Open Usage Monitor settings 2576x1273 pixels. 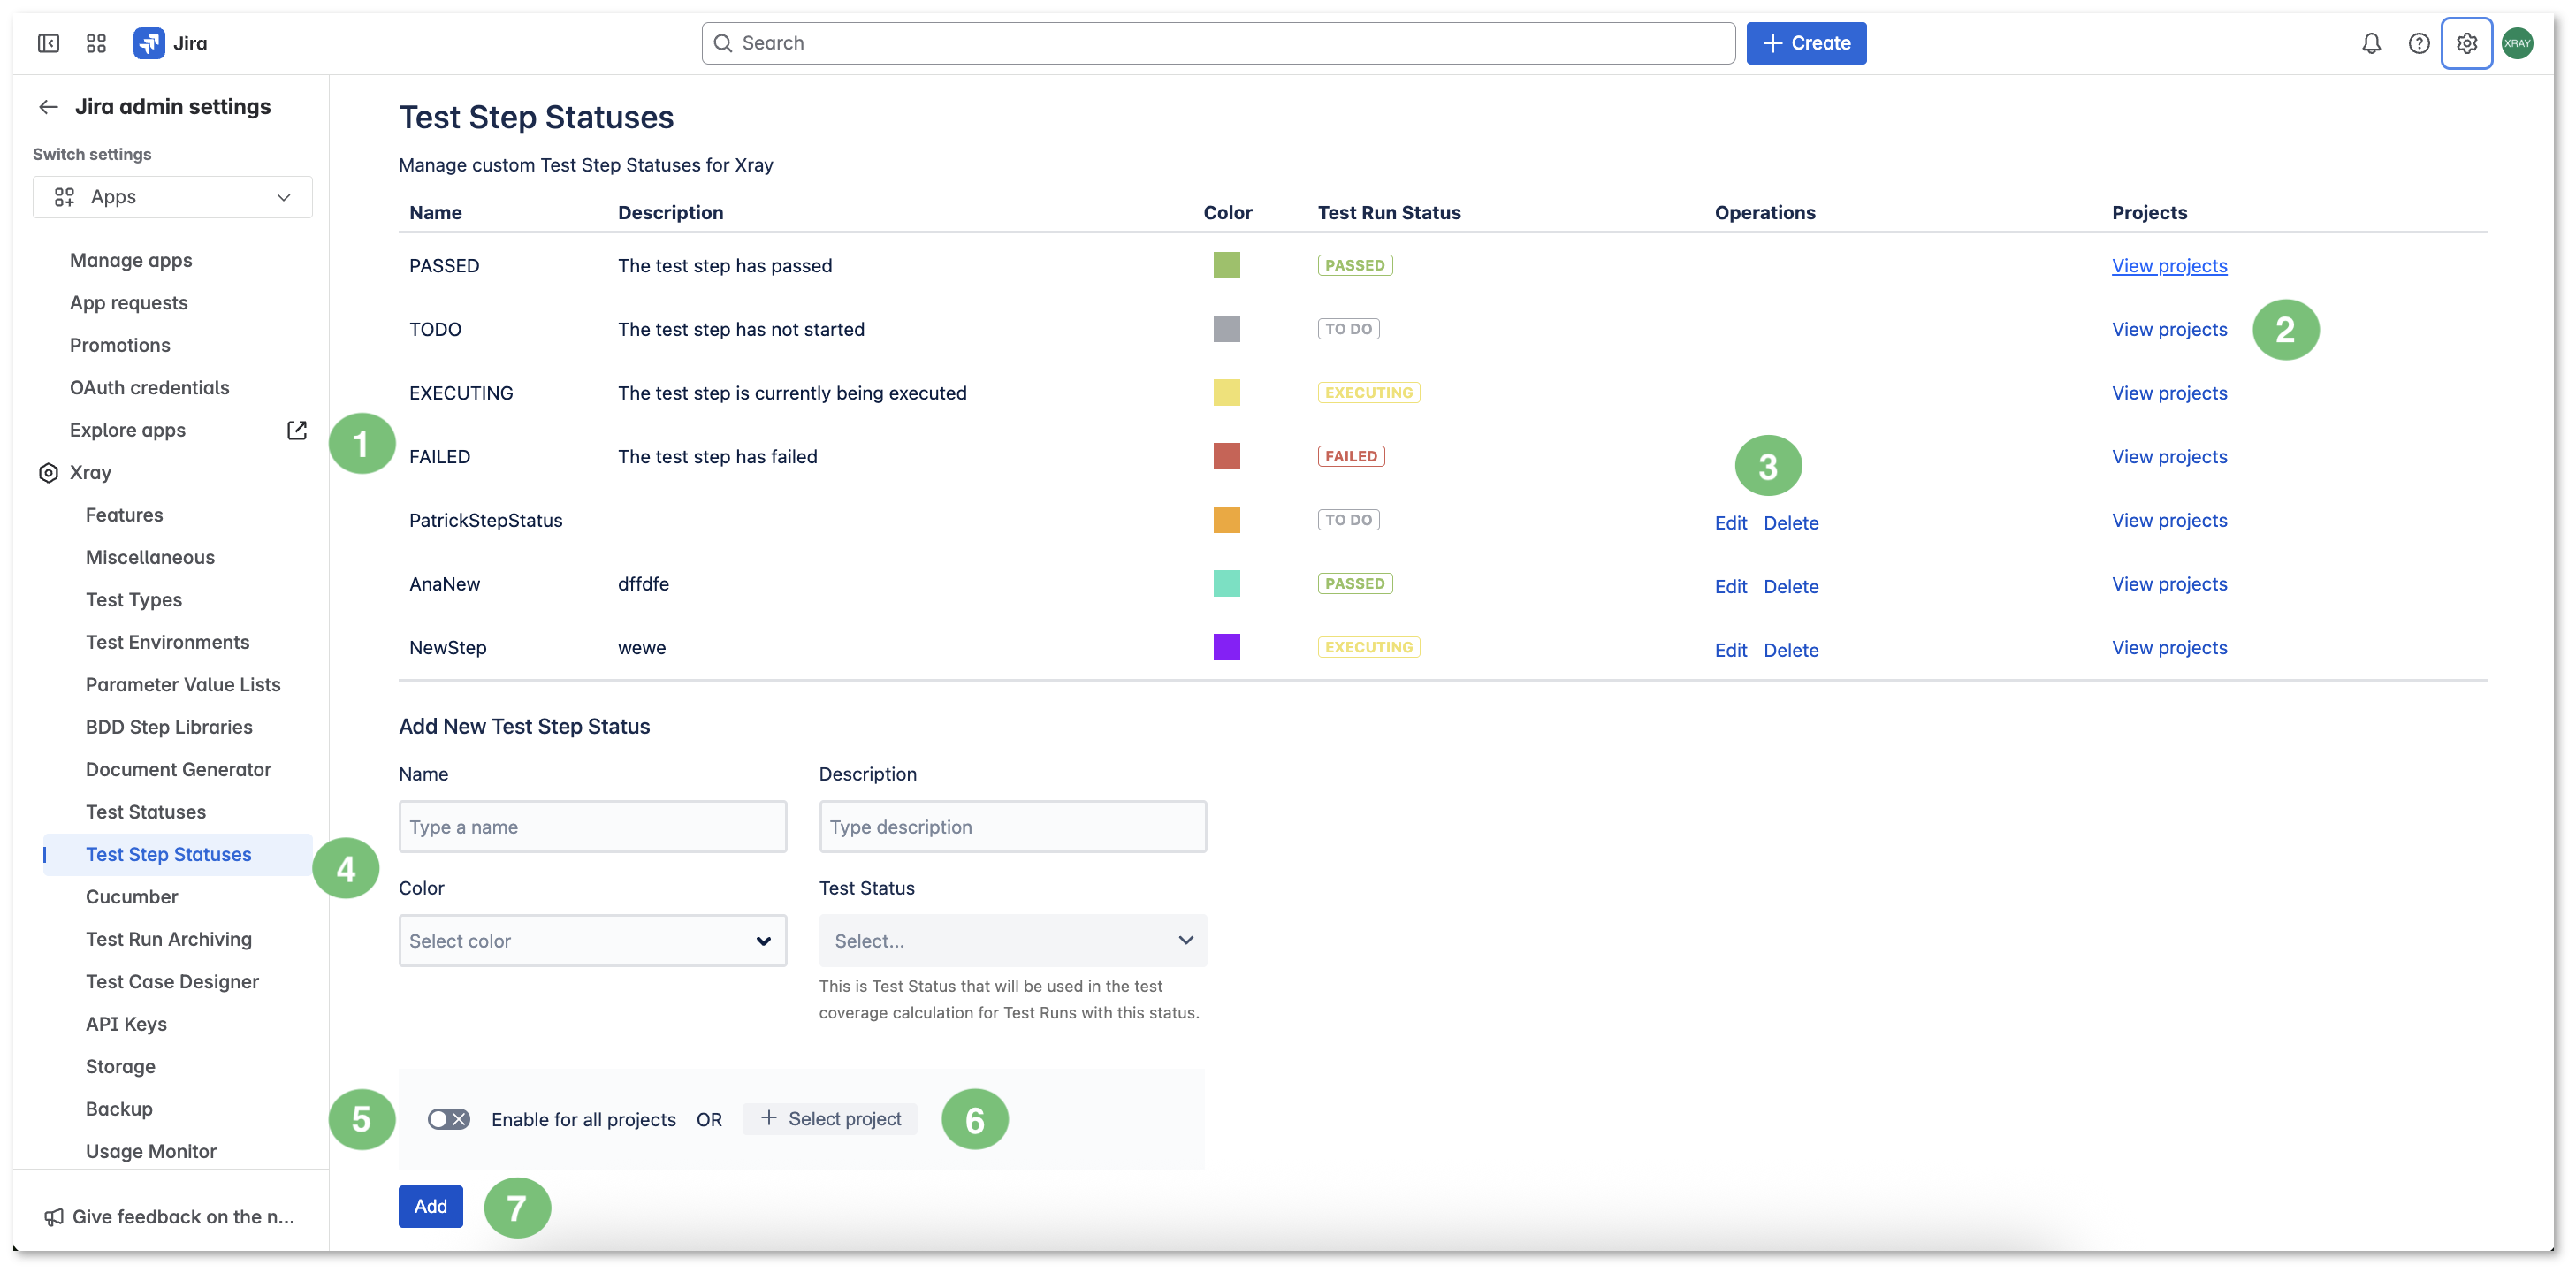tap(151, 1152)
